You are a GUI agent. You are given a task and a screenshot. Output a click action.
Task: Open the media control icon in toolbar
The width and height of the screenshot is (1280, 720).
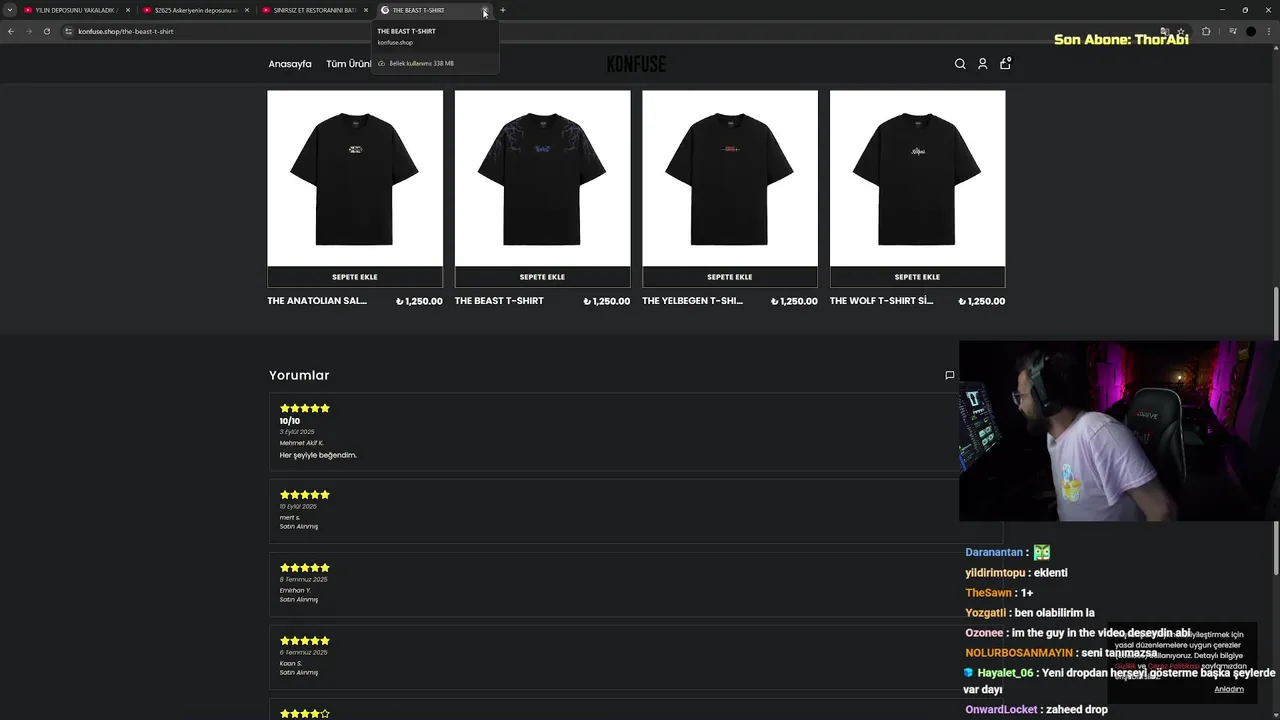coord(1232,31)
